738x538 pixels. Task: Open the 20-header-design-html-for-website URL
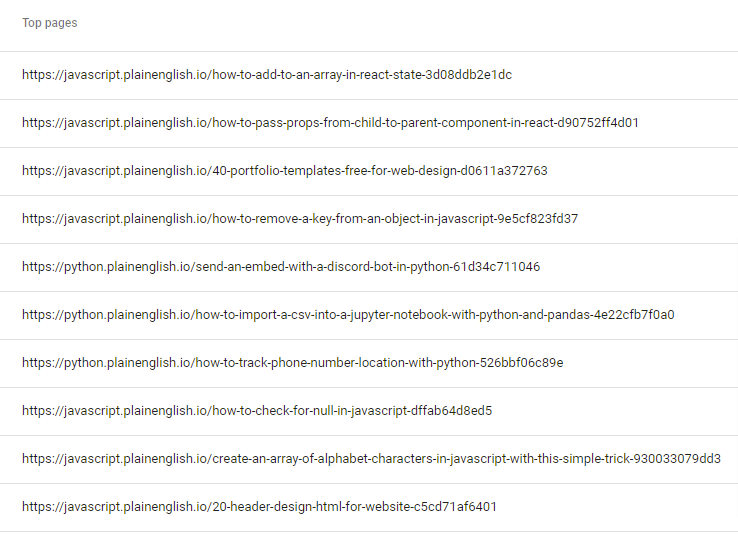point(259,507)
